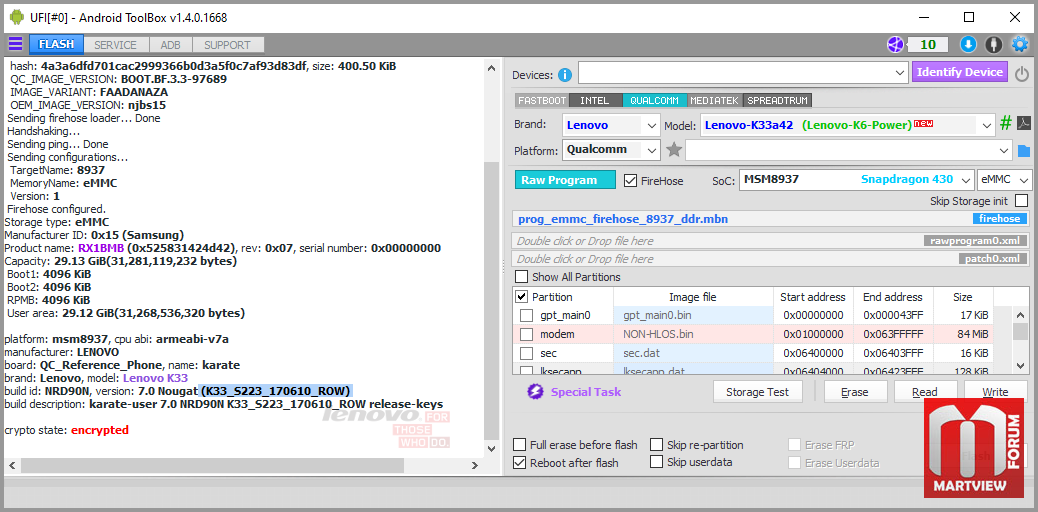This screenshot has height=512, width=1038.
Task: Select the INTEL platform tab
Action: (594, 101)
